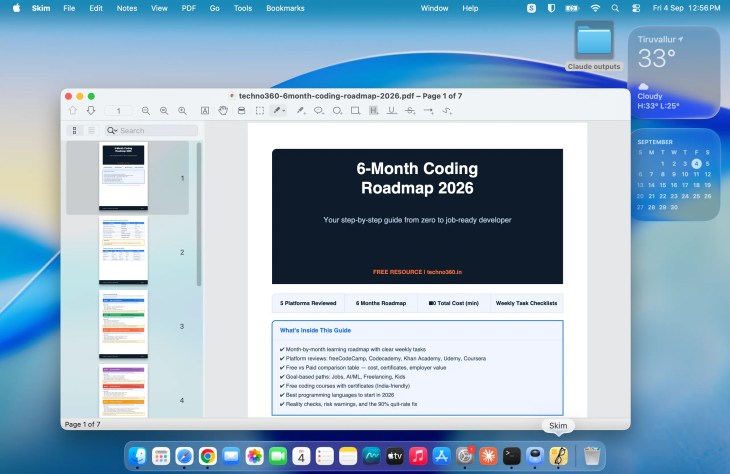The width and height of the screenshot is (730, 474).
Task: Add a strike-through annotation
Action: point(410,111)
